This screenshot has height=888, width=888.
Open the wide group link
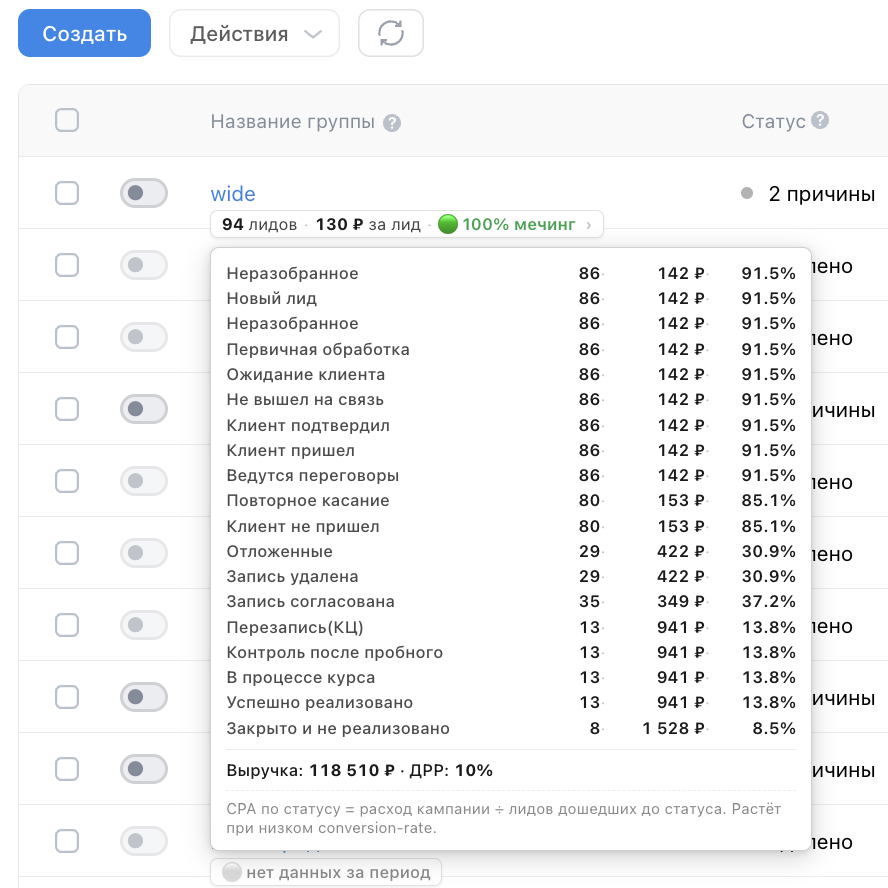233,194
